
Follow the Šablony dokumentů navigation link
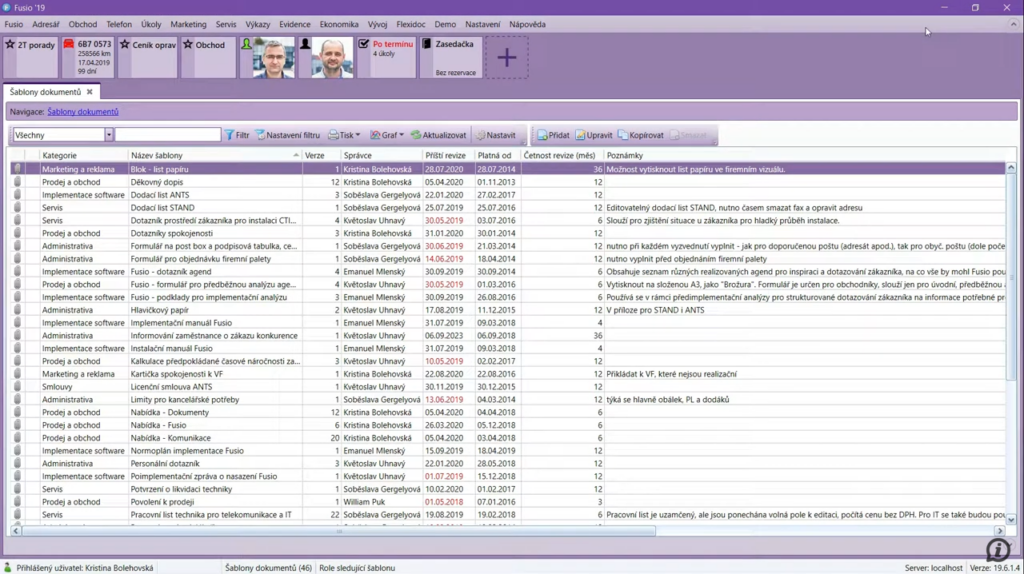(82, 112)
